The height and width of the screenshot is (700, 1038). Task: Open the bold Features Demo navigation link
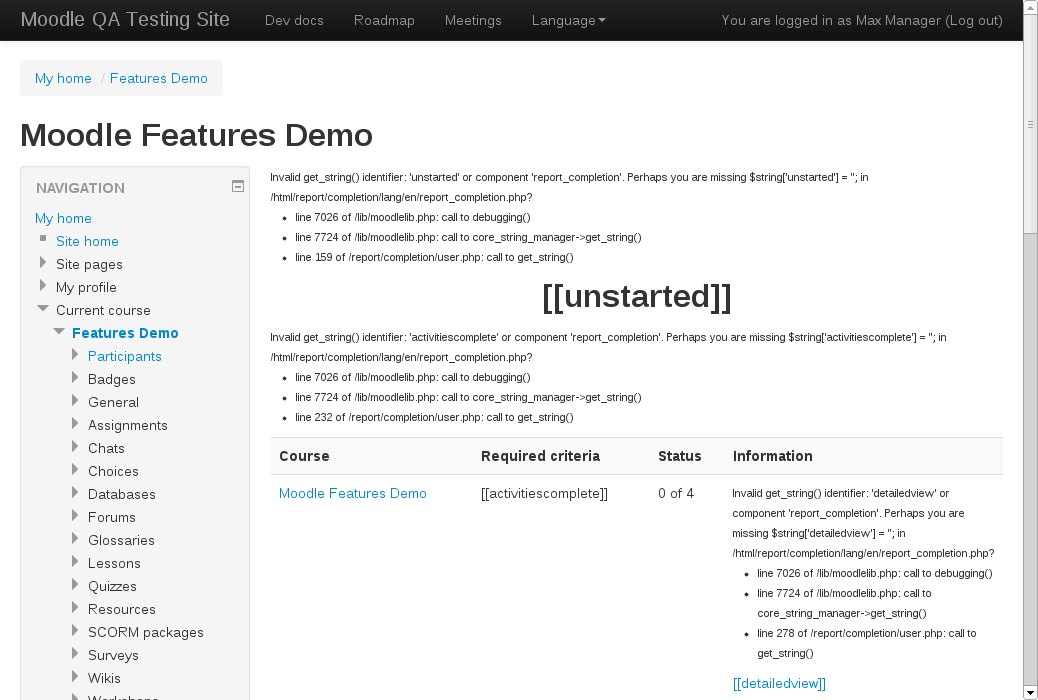tap(125, 333)
